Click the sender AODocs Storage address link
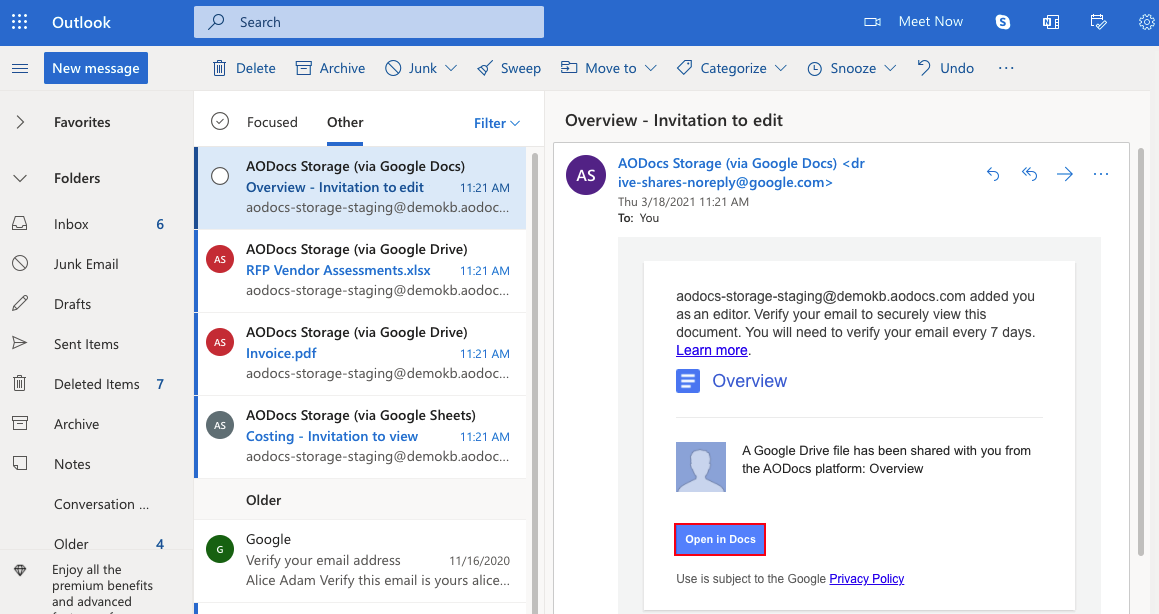Image resolution: width=1159 pixels, height=614 pixels. tap(741, 173)
